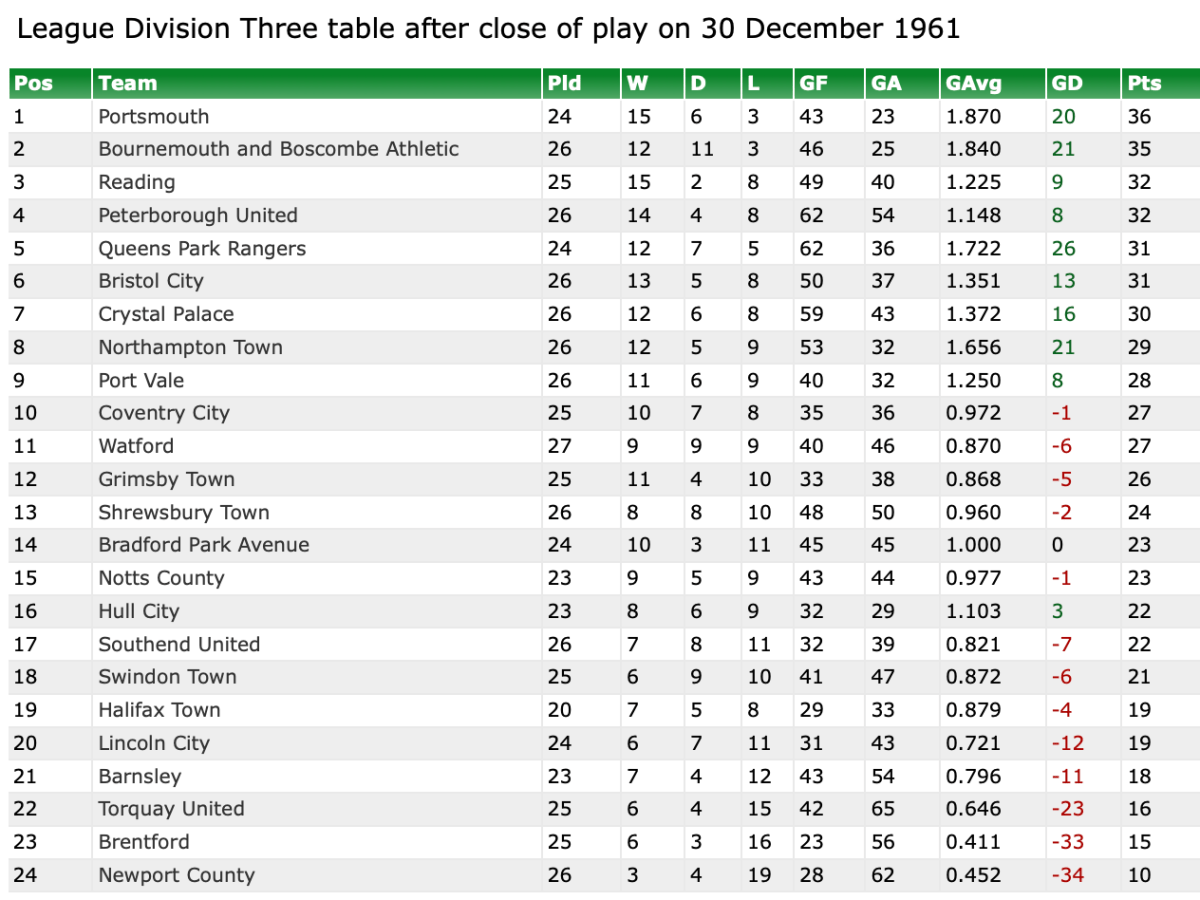
Task: Select the GAvg column header
Action: pos(973,84)
